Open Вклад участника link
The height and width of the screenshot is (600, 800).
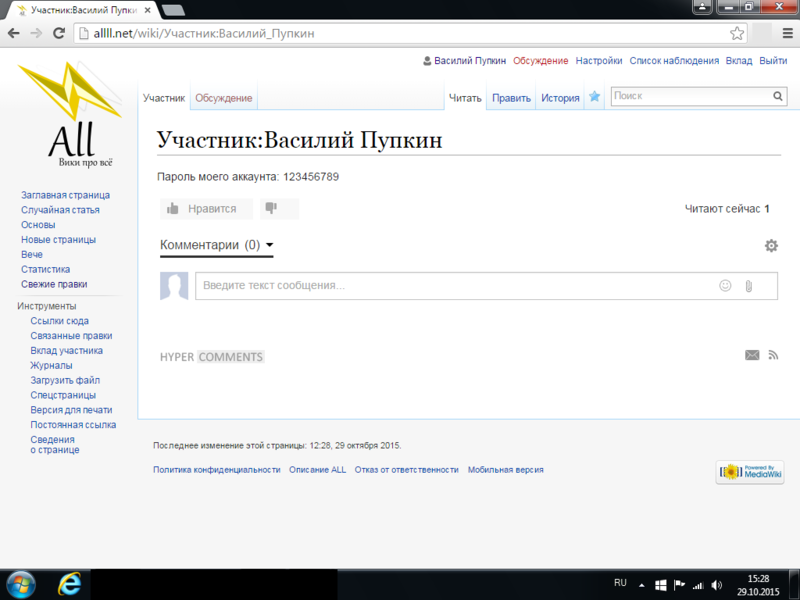pos(66,350)
